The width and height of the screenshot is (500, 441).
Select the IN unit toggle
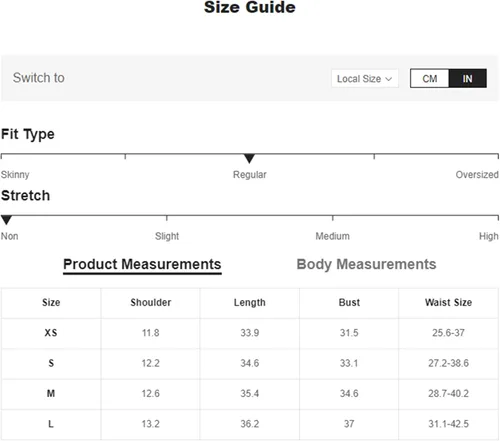(468, 79)
